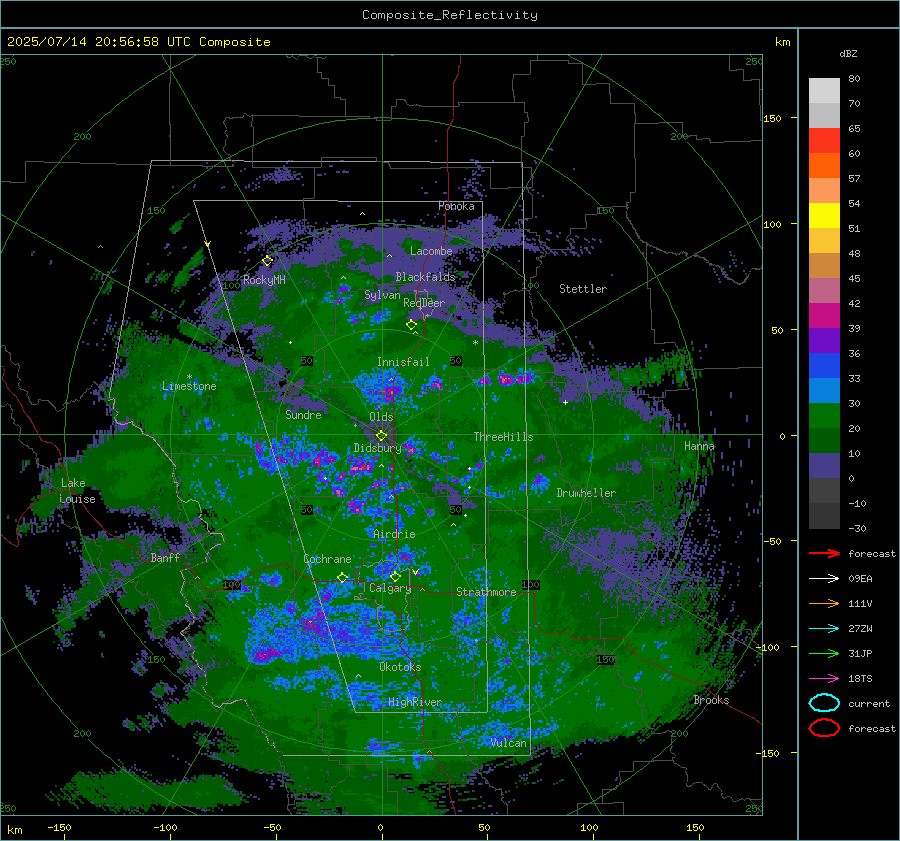This screenshot has width=900, height=841.
Task: Click the yellow arrow marker east of Calgary
Action: coord(416,572)
